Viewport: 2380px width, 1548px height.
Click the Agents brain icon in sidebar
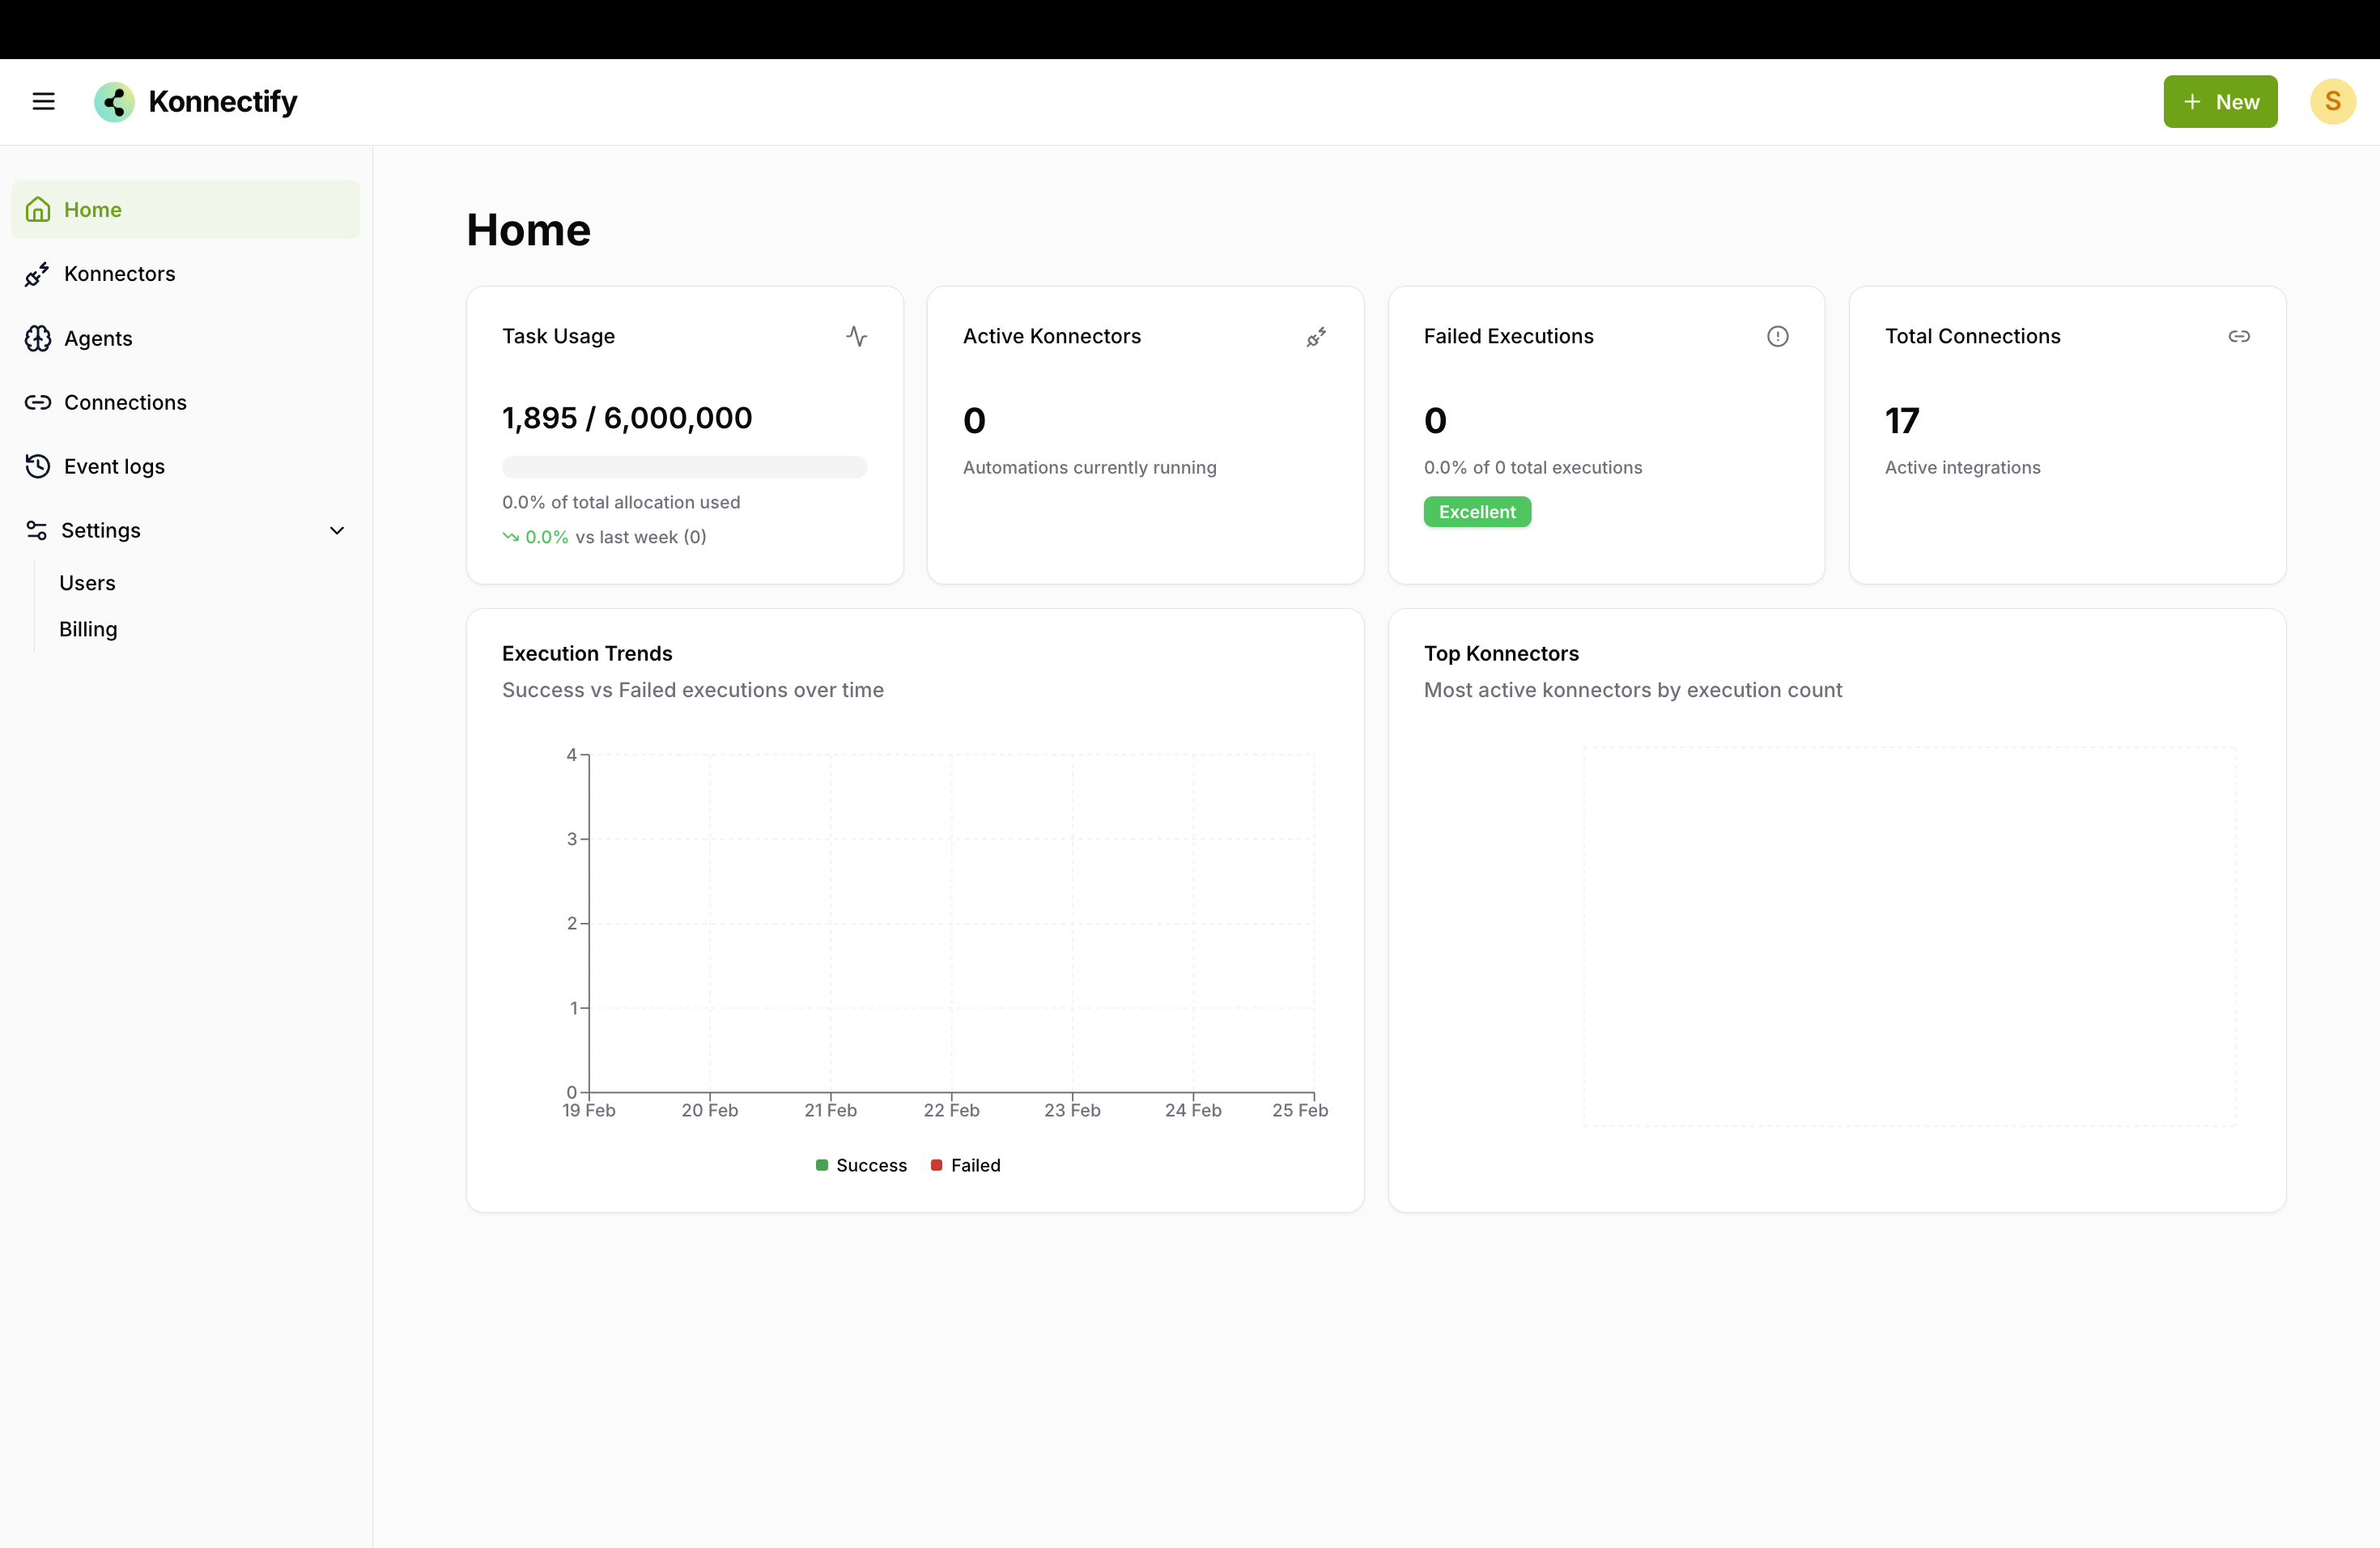tap(38, 338)
